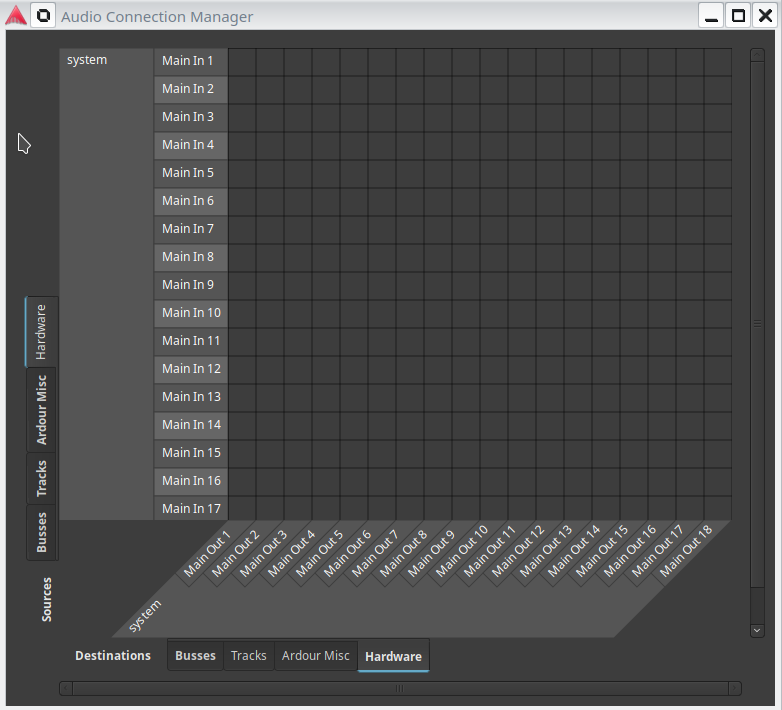Viewport: 782px width, 710px height.
Task: Show Ardour Misc destinations tab
Action: pyautogui.click(x=316, y=656)
